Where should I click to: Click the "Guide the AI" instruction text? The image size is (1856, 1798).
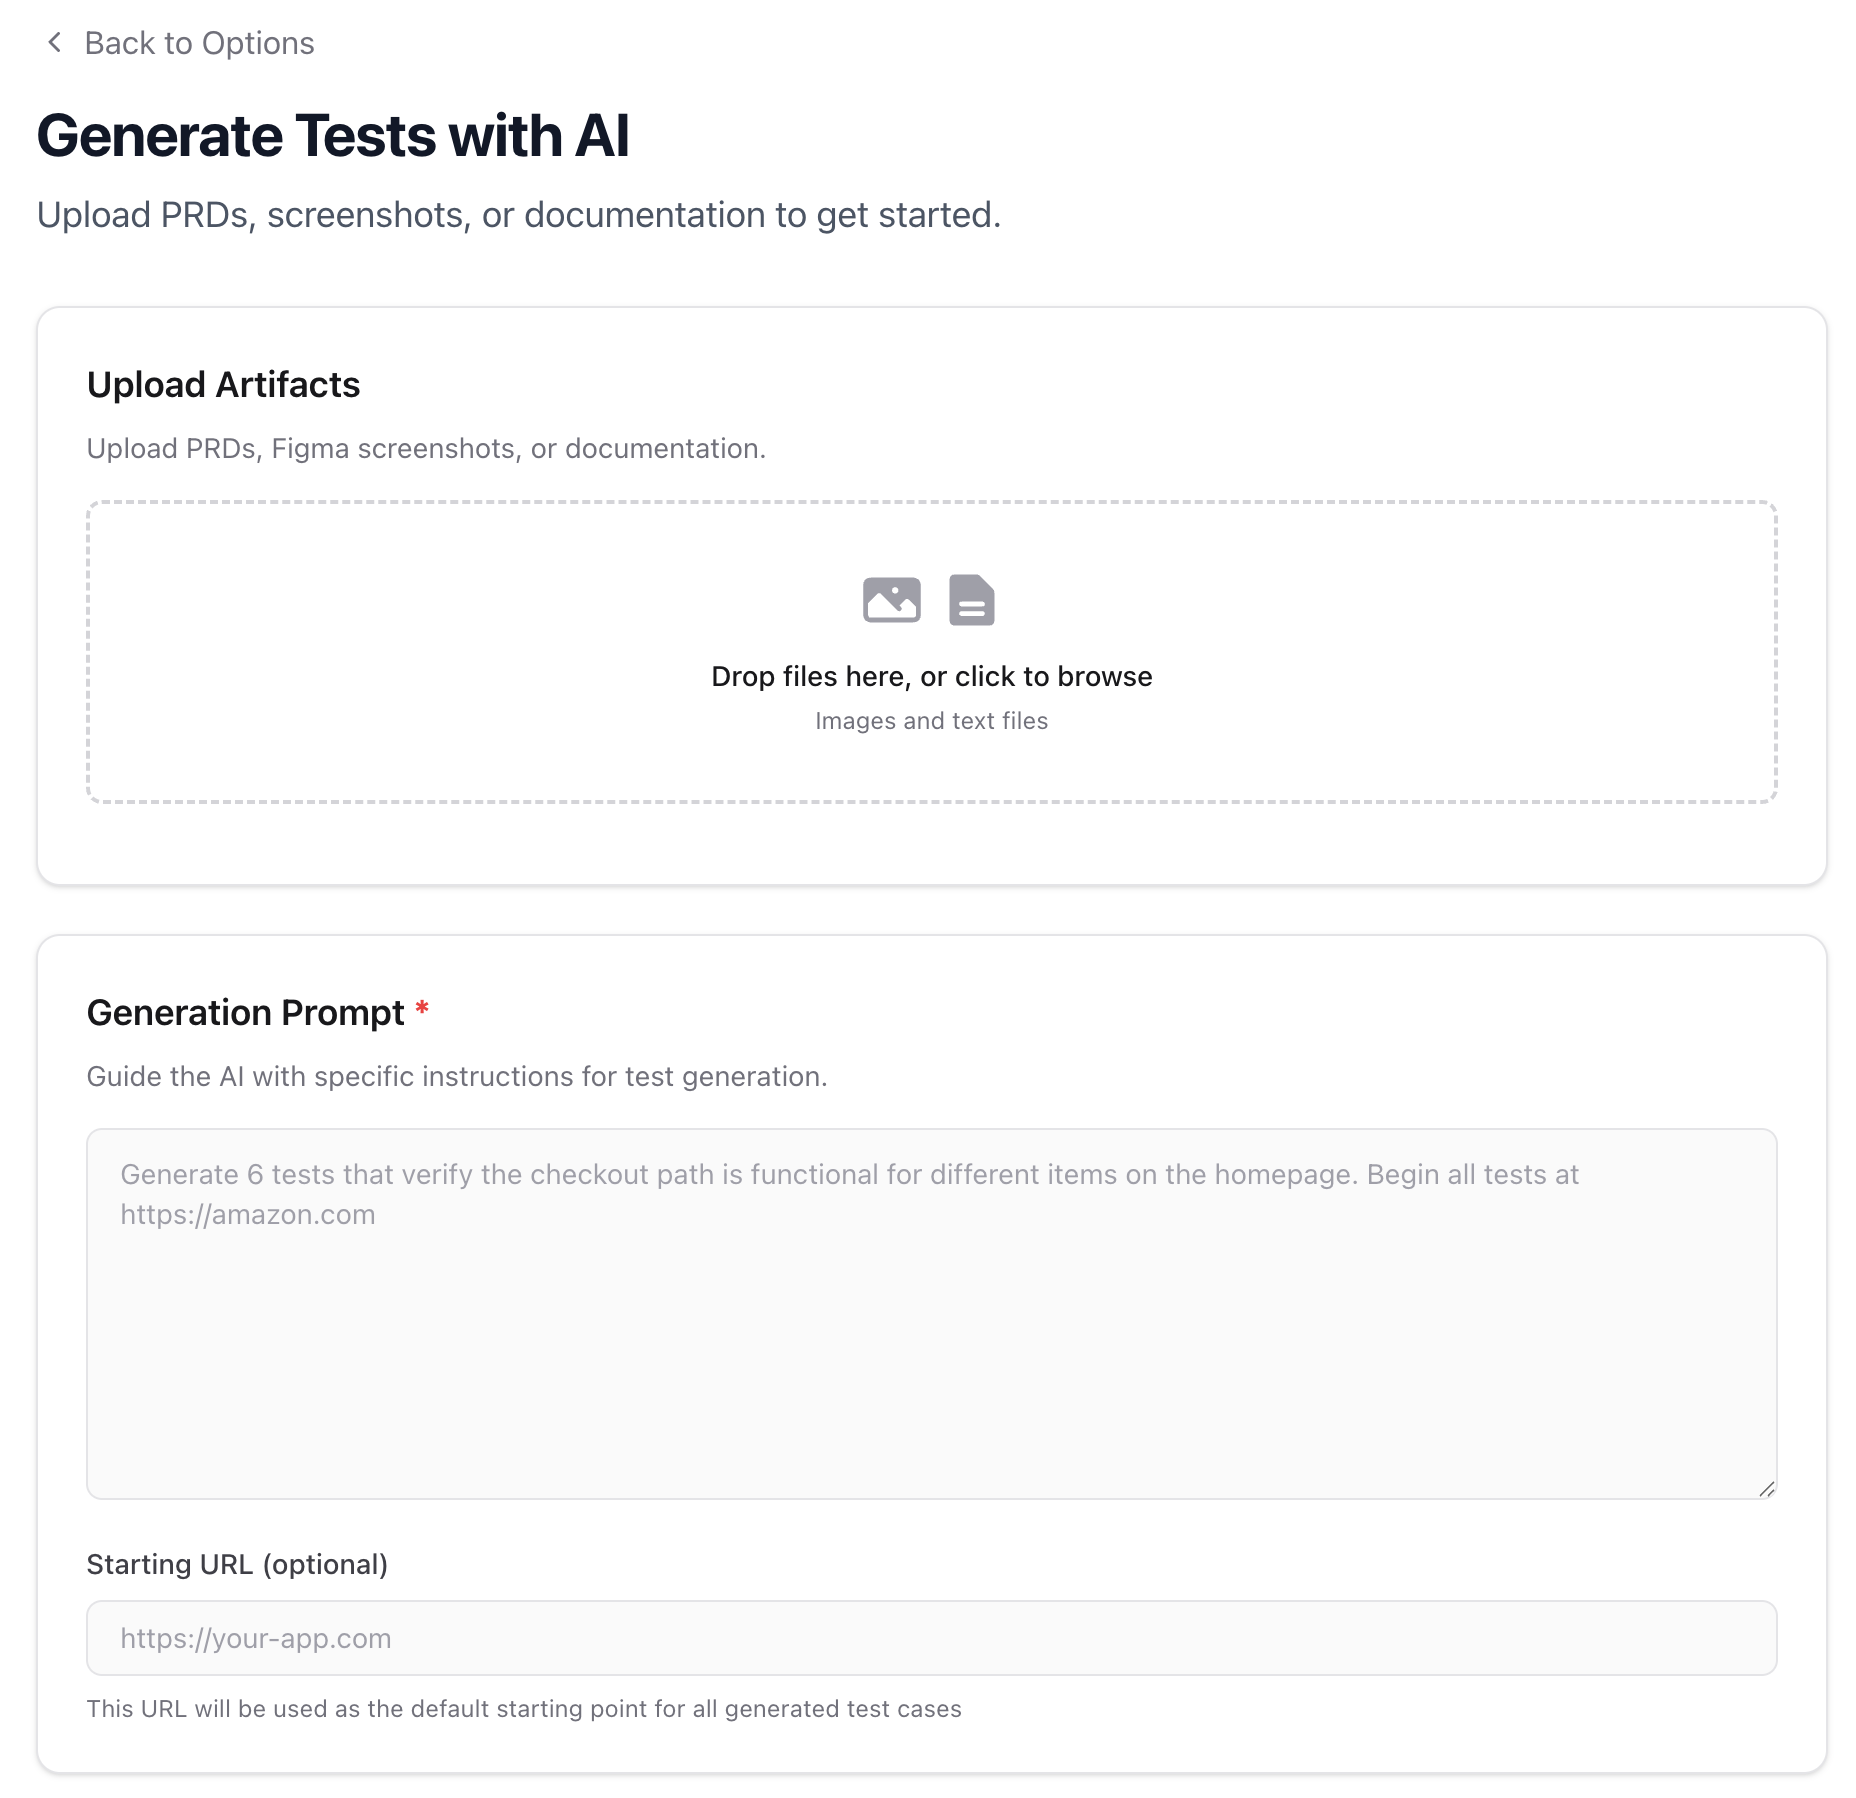[457, 1077]
